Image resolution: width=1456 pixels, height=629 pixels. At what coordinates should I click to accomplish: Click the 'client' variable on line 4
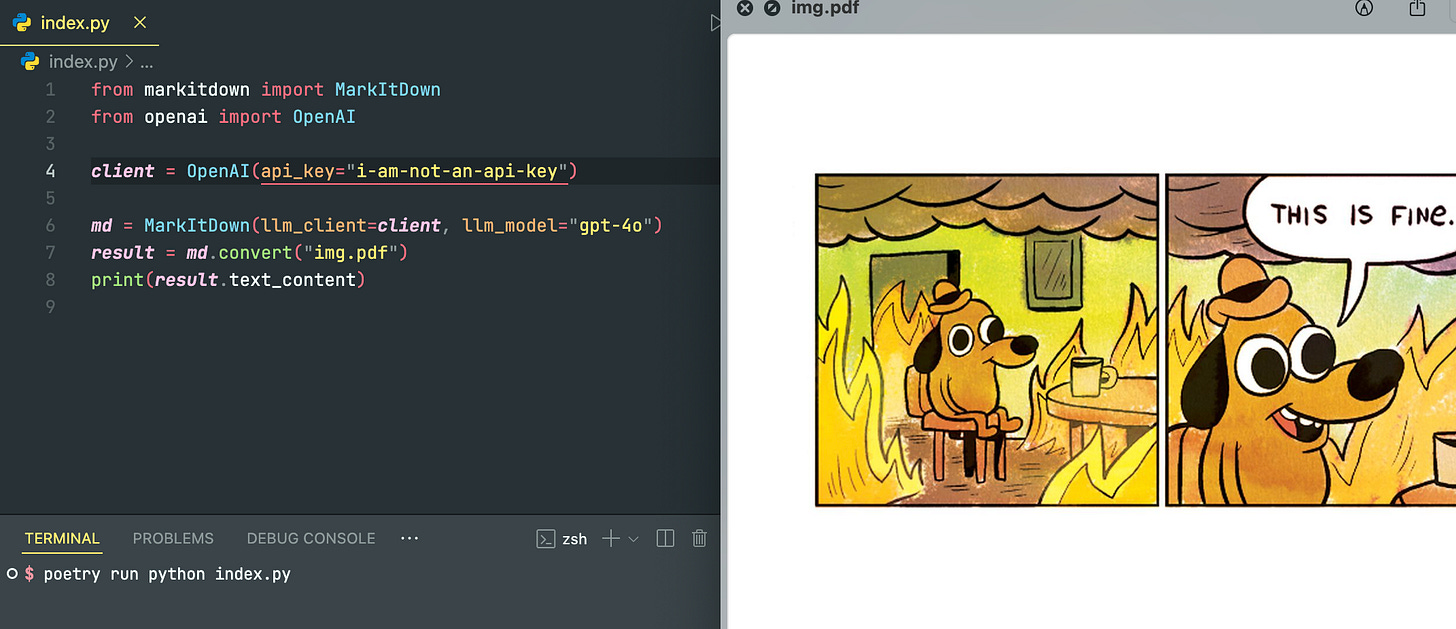(123, 171)
